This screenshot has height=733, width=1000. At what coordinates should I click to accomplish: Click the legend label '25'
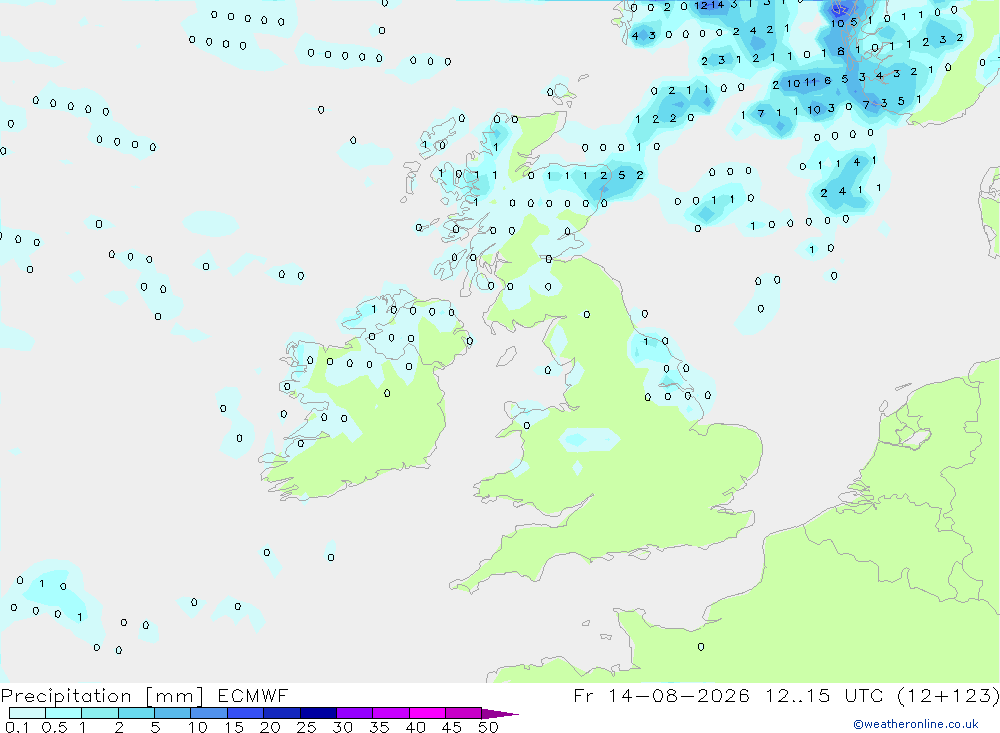pos(306,727)
